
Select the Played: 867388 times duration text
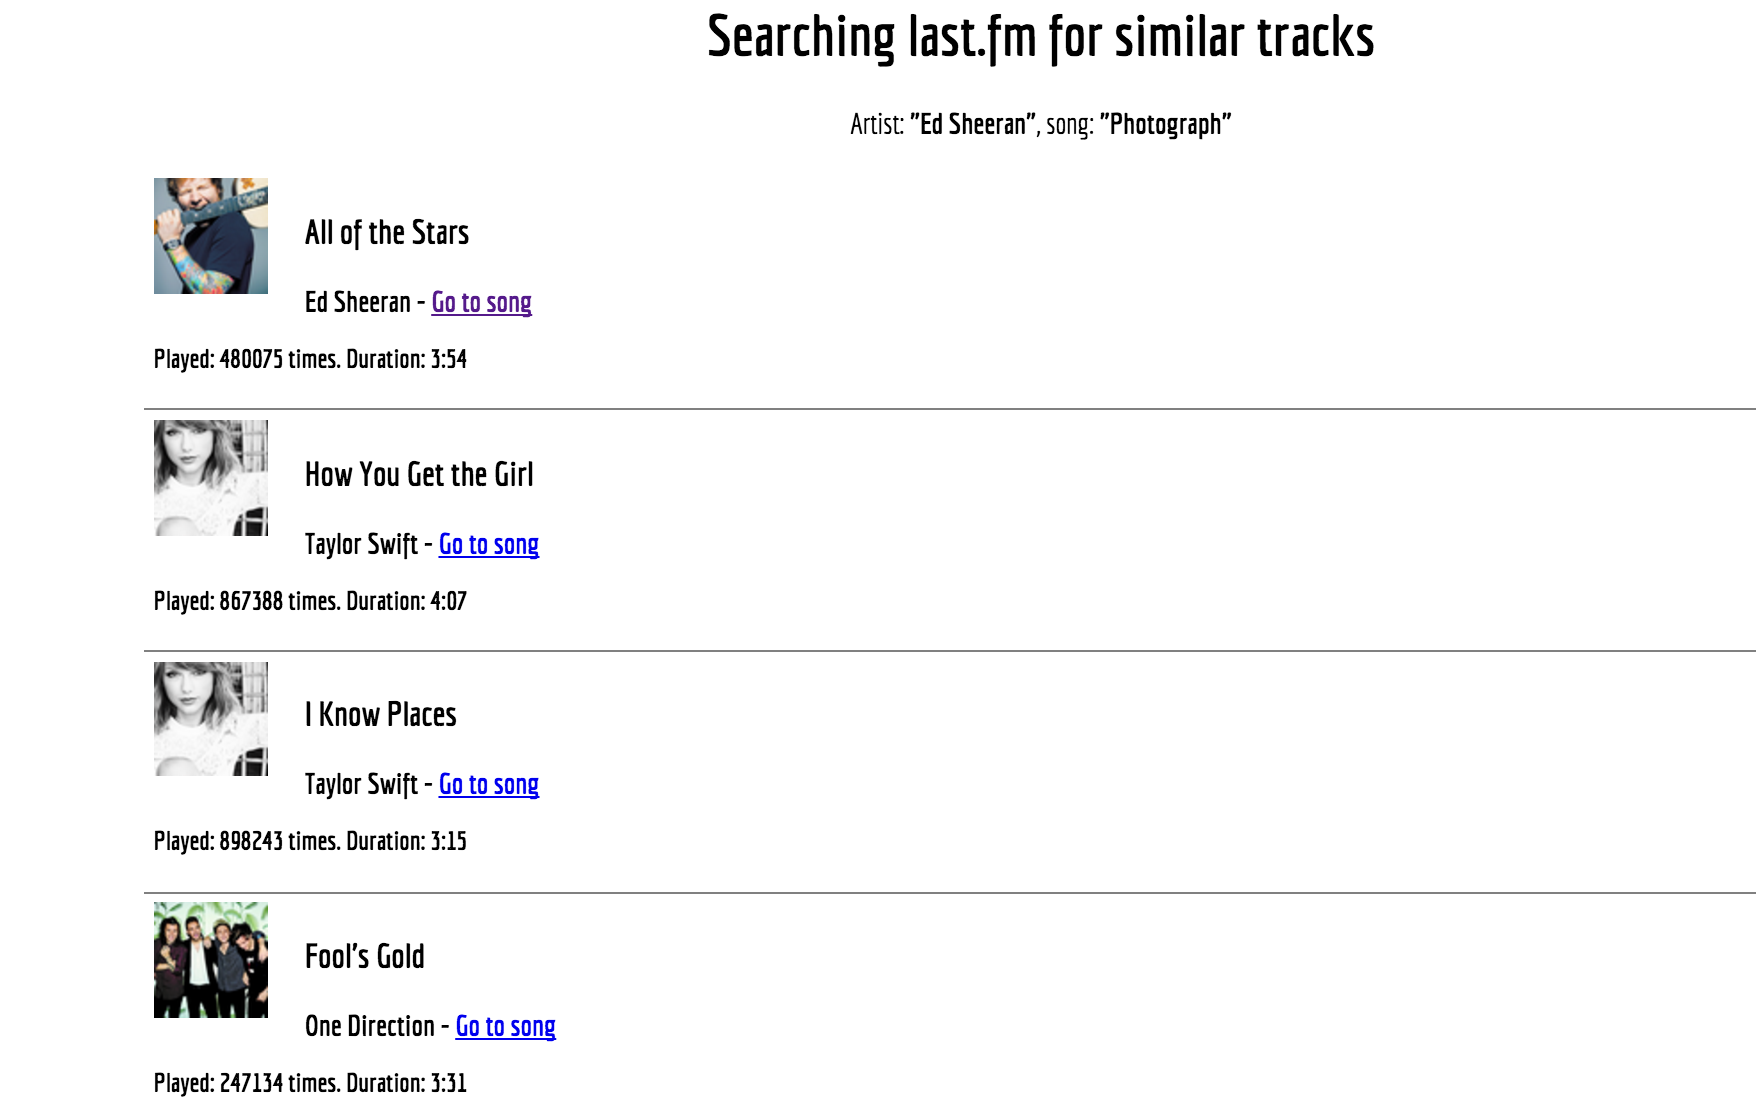click(x=310, y=601)
